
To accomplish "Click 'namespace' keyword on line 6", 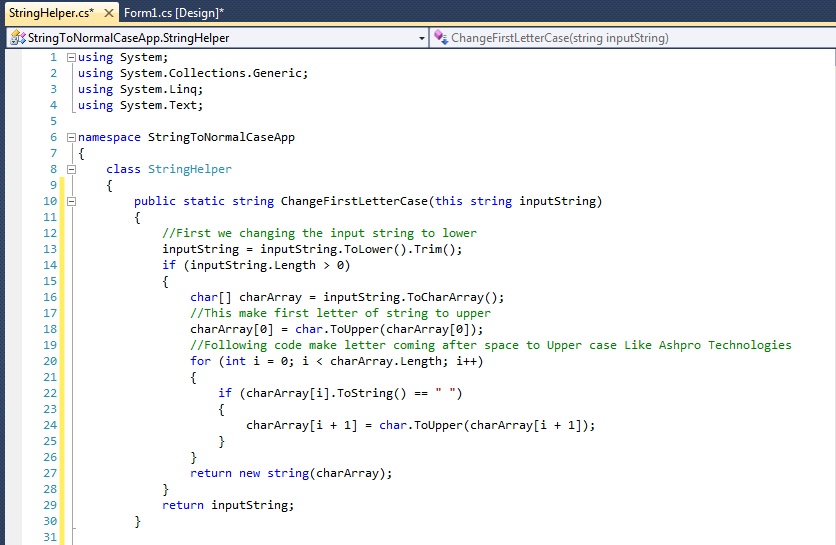I will coord(109,137).
